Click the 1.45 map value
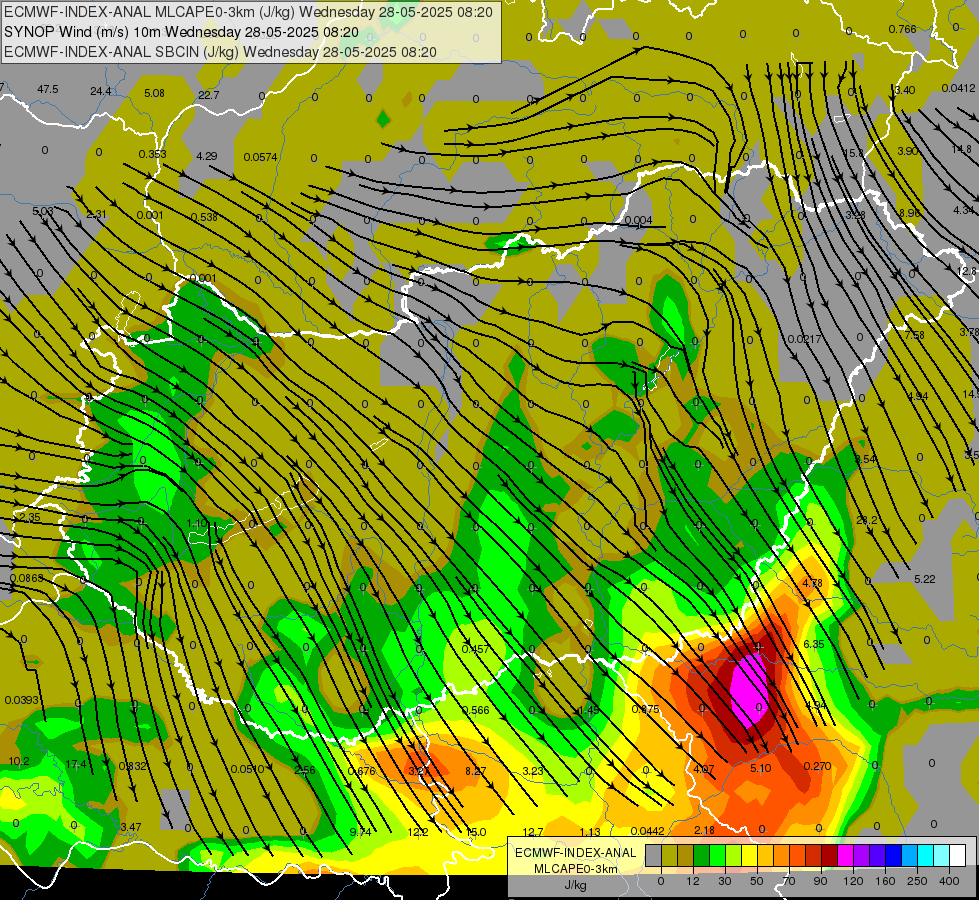This screenshot has height=900, width=979. click(x=589, y=710)
